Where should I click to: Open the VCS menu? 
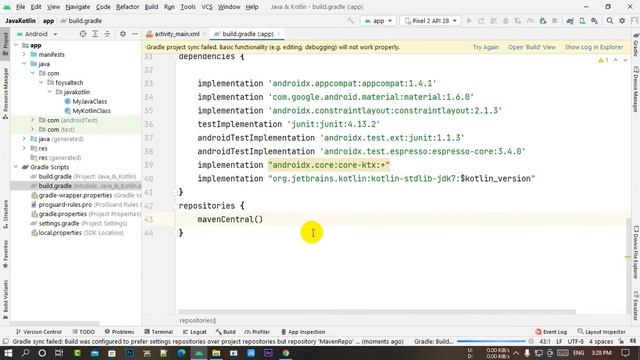207,7
